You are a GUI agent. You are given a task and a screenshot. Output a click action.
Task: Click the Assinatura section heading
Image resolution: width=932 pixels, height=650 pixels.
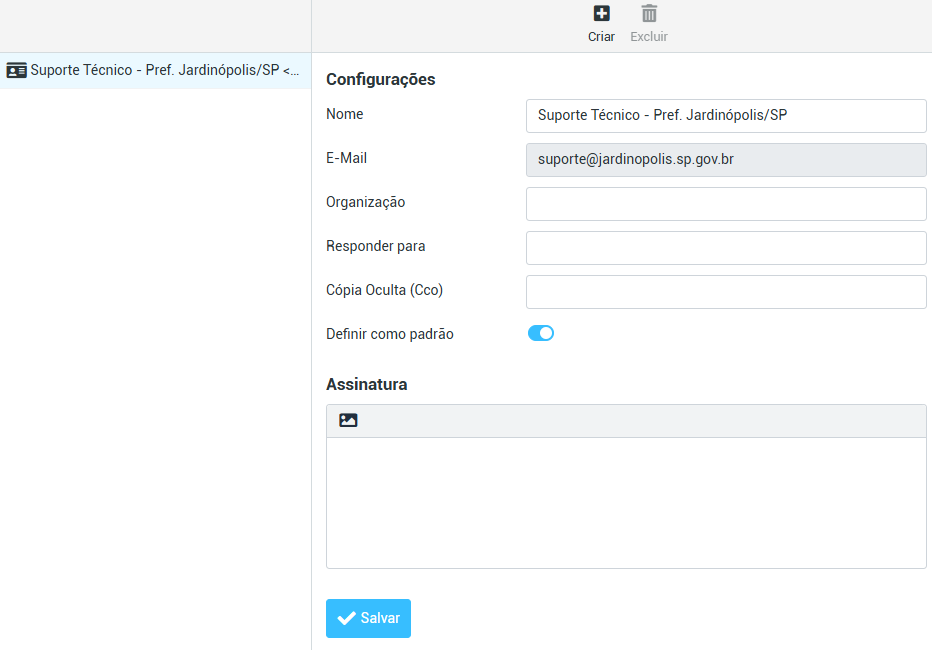pyautogui.click(x=367, y=384)
